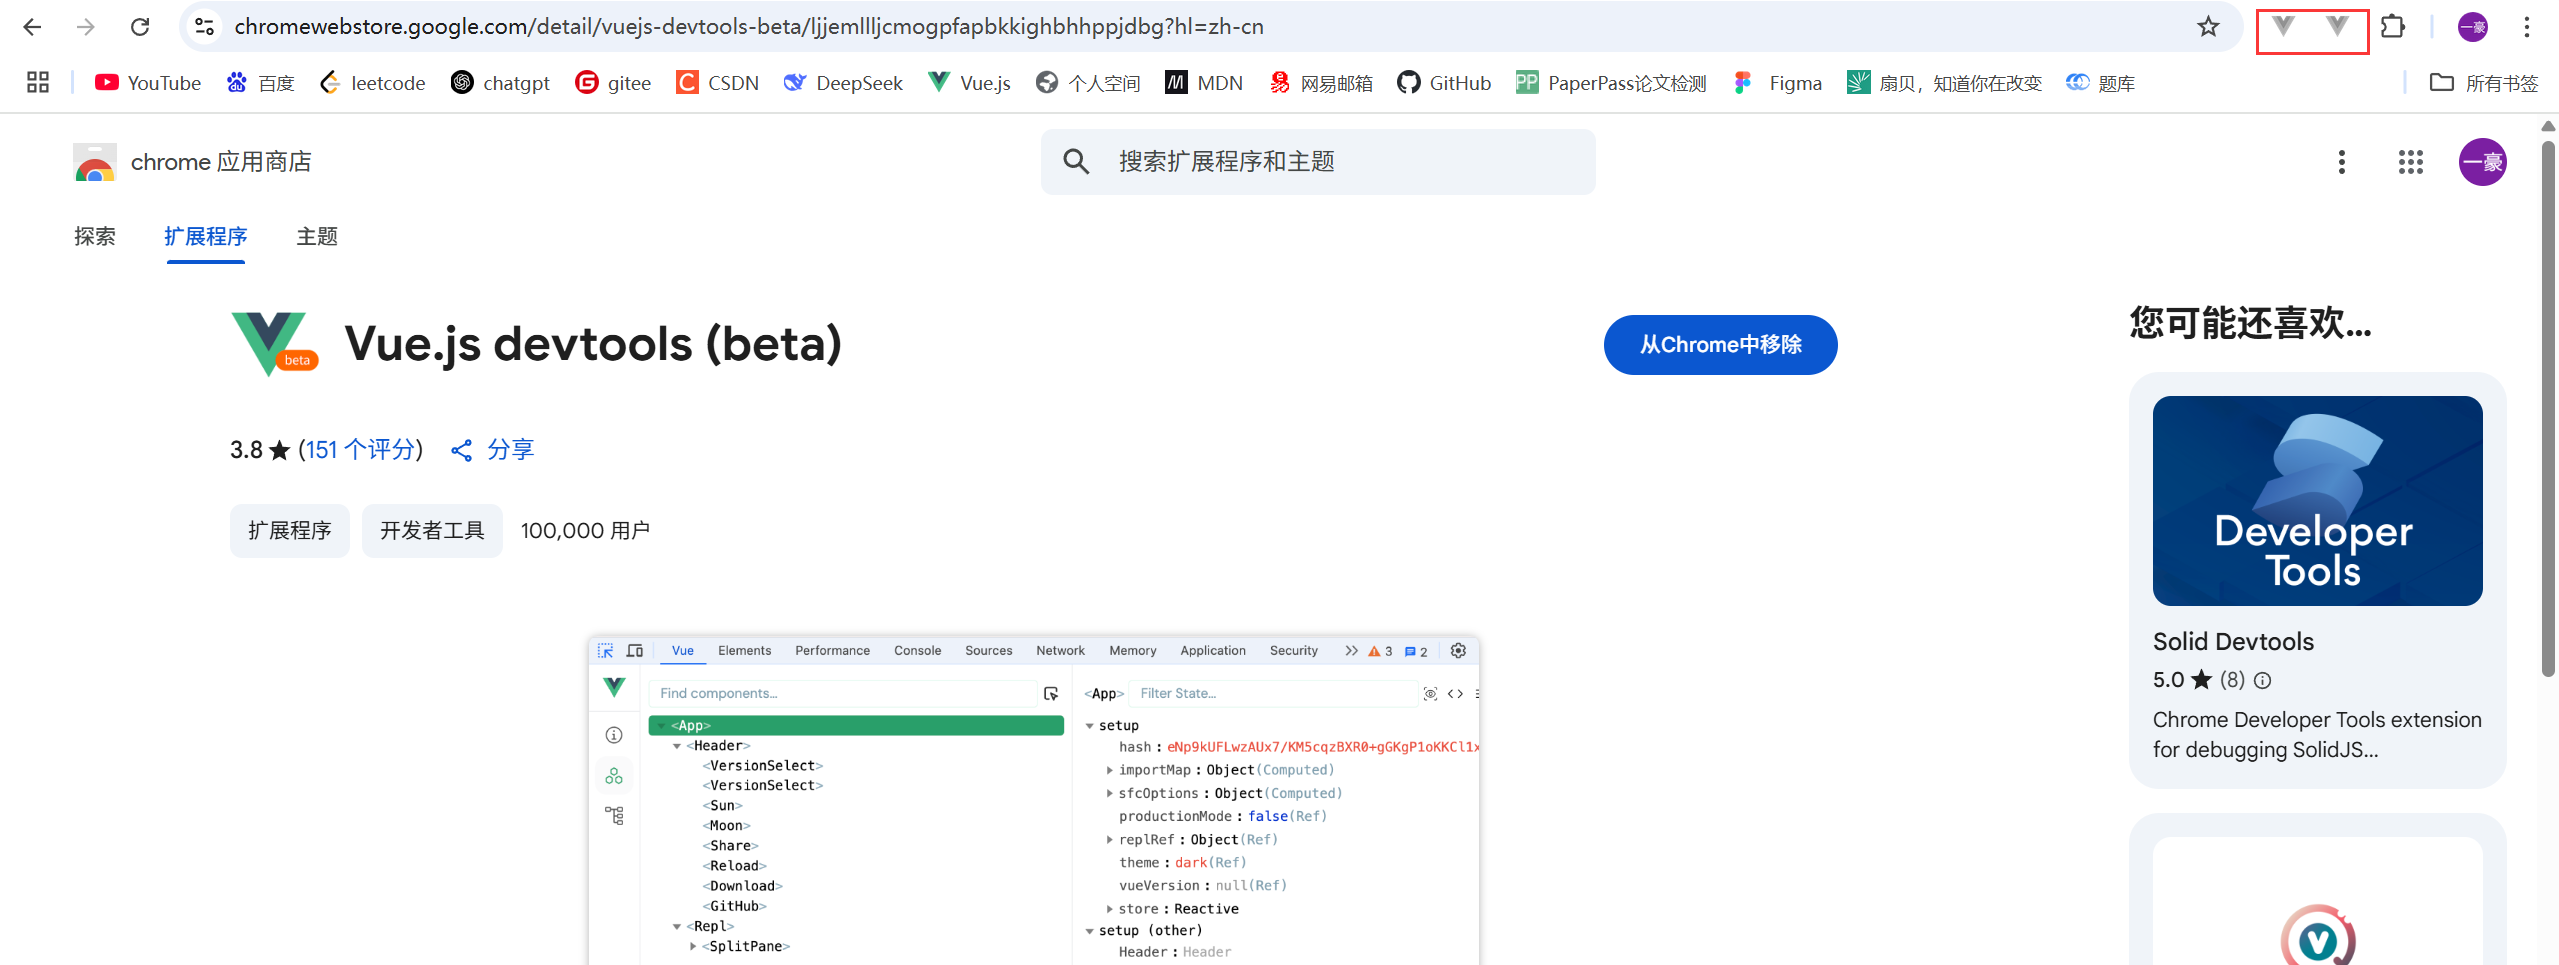Click the search magnifier icon in the store
Screen dimensions: 2559x965
point(1076,161)
